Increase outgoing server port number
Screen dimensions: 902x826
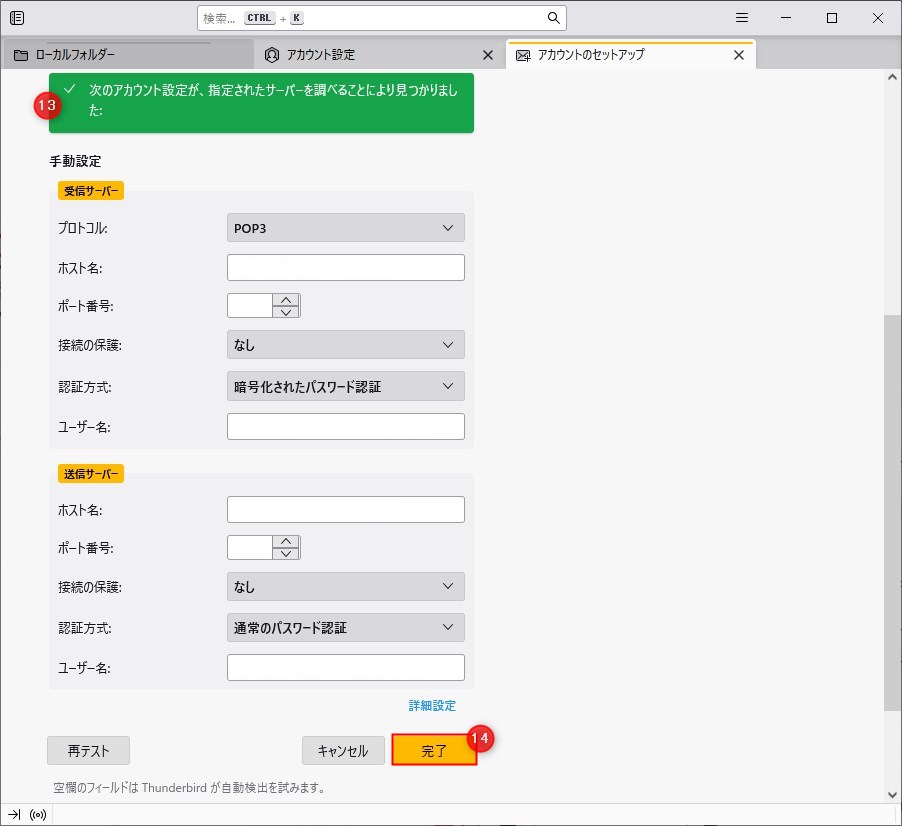coord(286,542)
